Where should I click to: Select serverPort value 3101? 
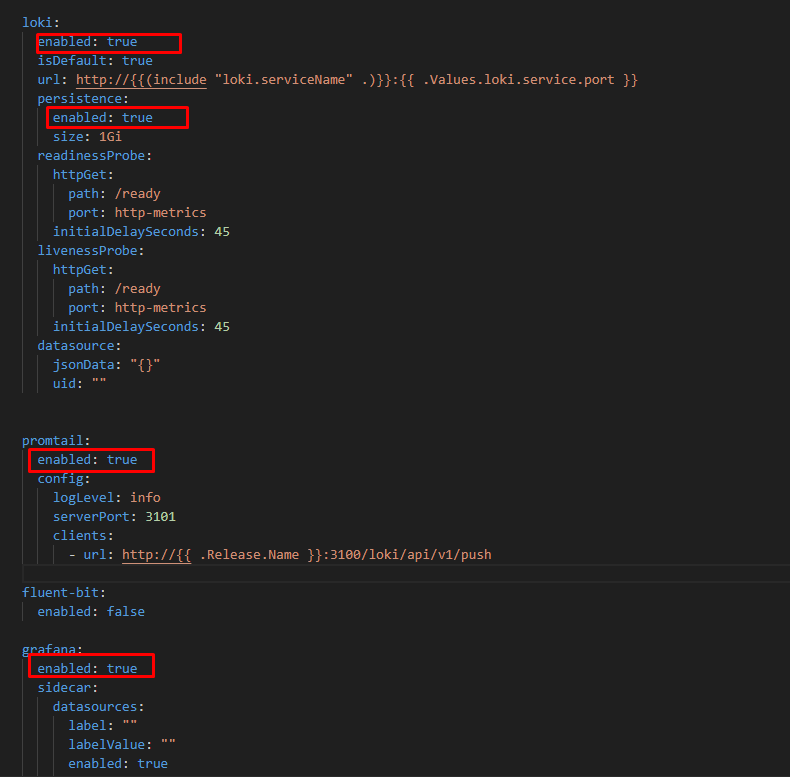(x=160, y=516)
